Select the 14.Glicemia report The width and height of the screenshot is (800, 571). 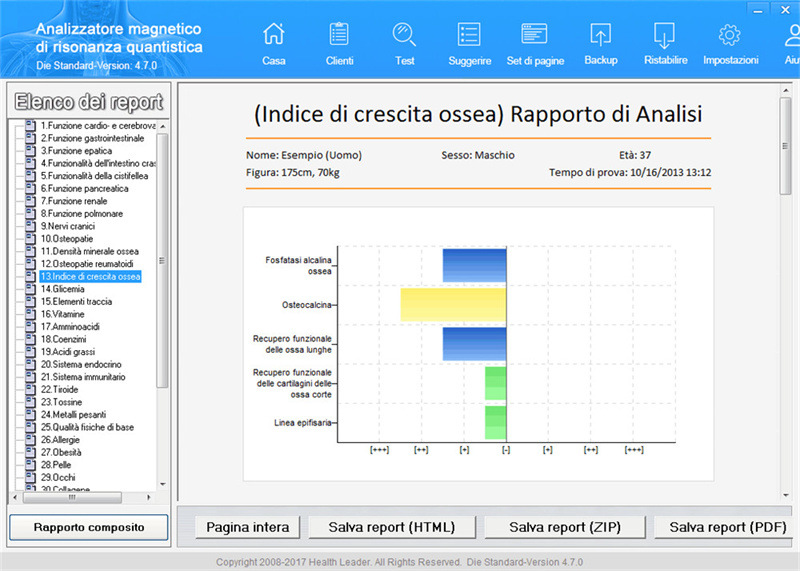[62, 289]
